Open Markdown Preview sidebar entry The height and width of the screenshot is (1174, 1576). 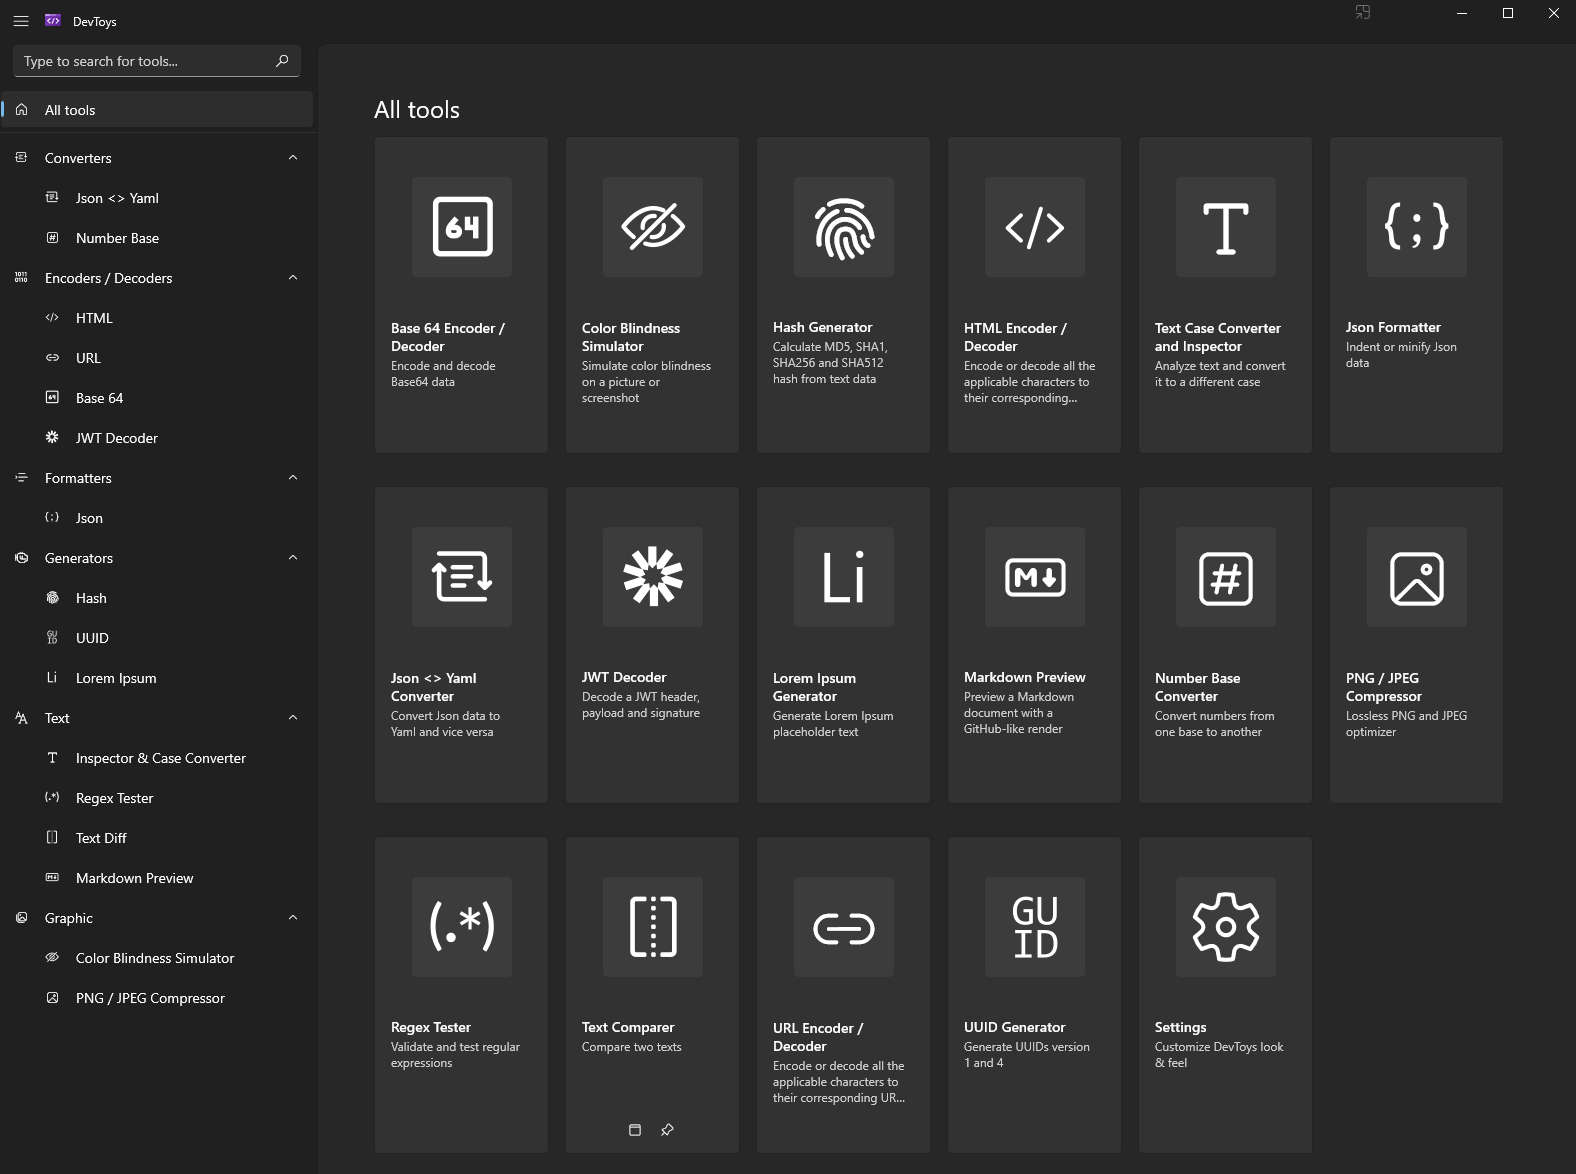158,878
